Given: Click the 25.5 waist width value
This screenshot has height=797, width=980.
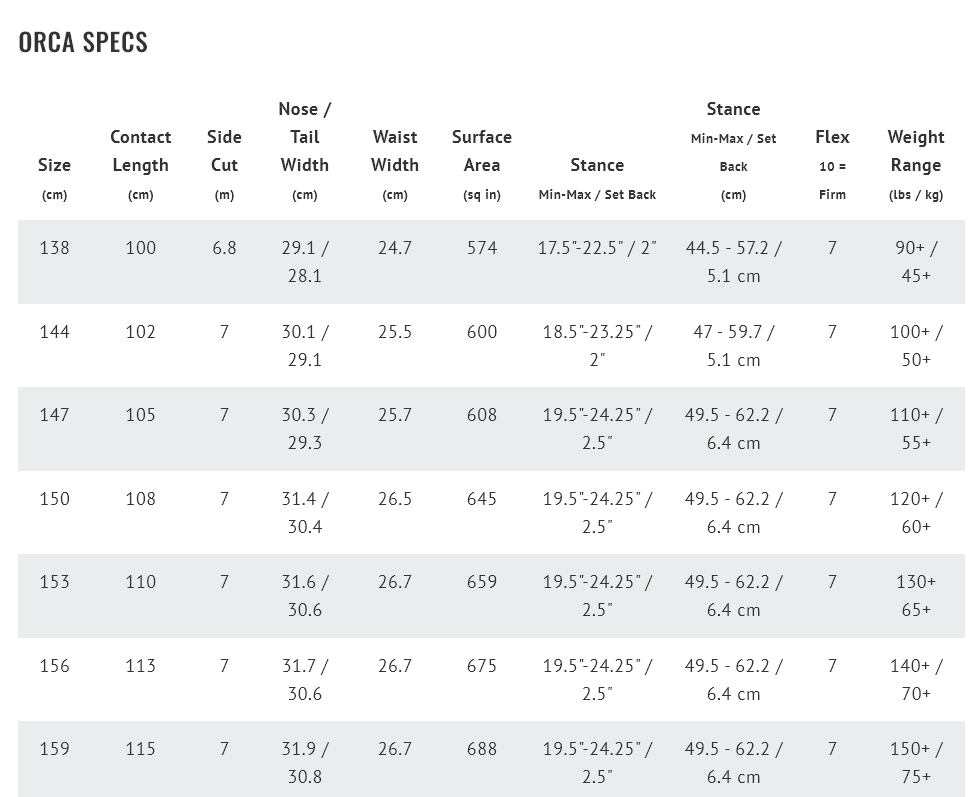Looking at the screenshot, I should (x=395, y=331).
